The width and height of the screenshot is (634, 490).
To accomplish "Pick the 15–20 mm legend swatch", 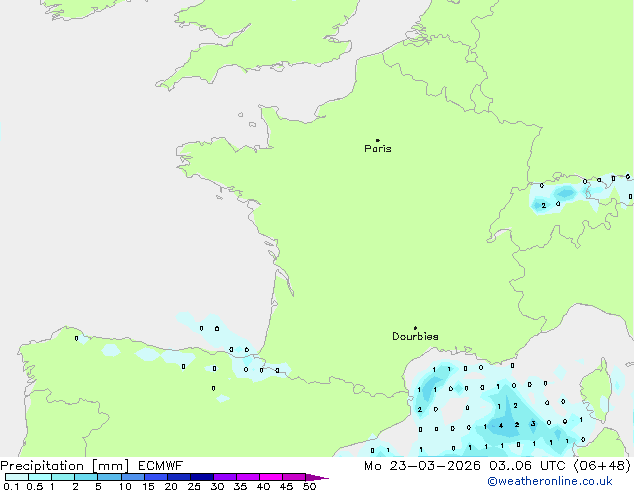I will click(x=156, y=477).
